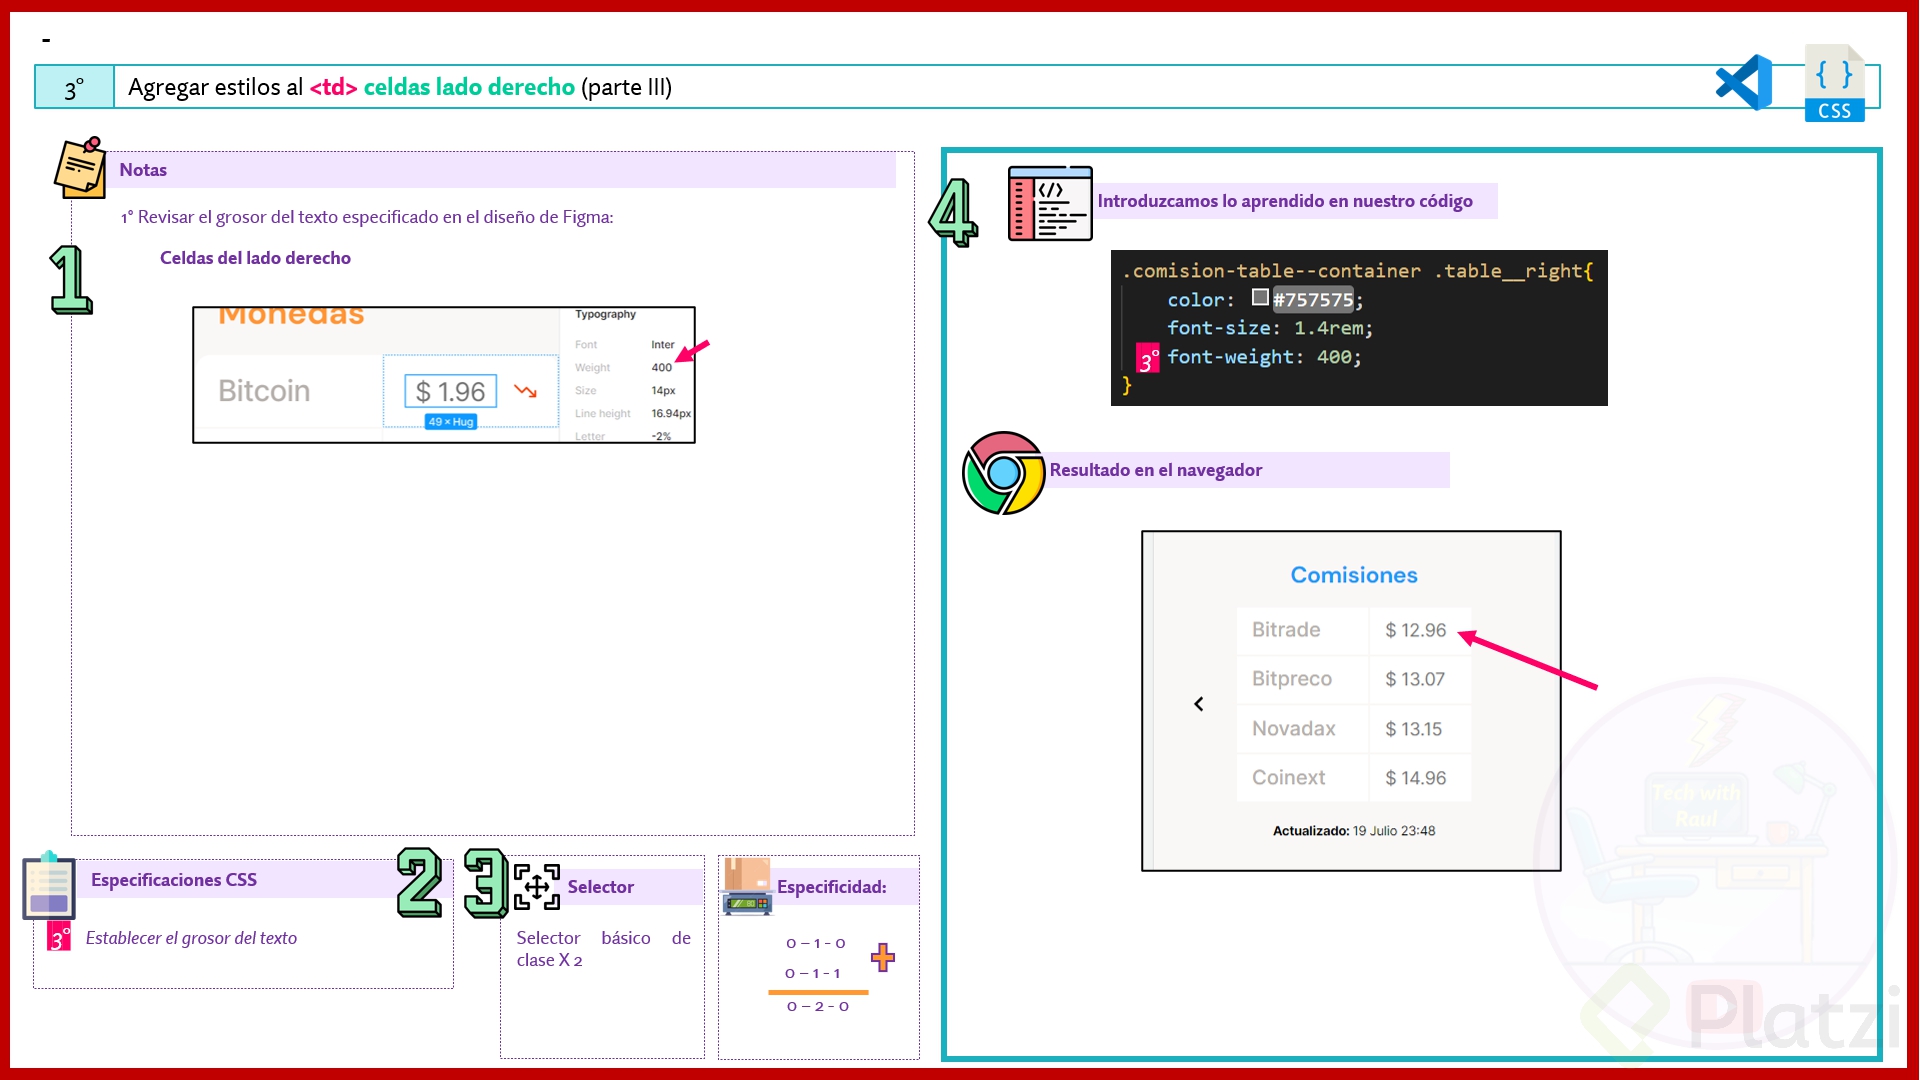The height and width of the screenshot is (1080, 1920).
Task: Click the Bitcoin label in Figma screenshot
Action: (264, 391)
